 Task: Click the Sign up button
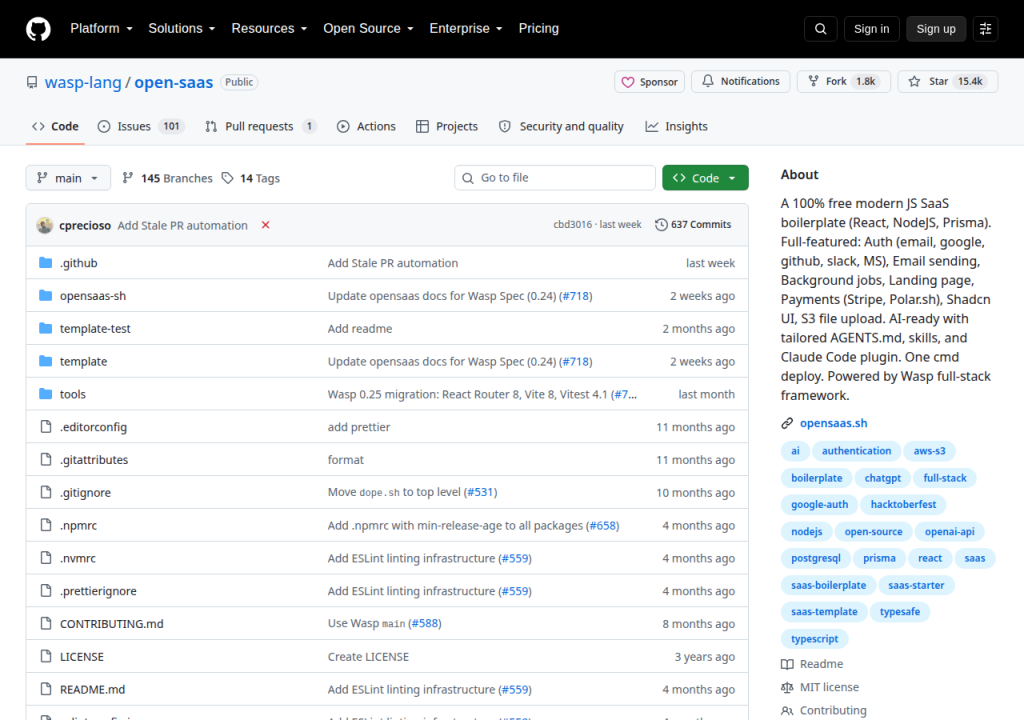[x=936, y=29]
